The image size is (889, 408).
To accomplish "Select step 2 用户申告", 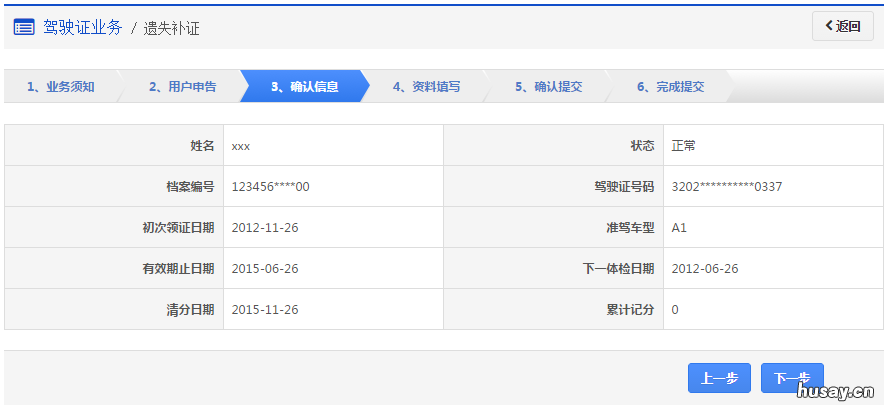I will coord(182,87).
